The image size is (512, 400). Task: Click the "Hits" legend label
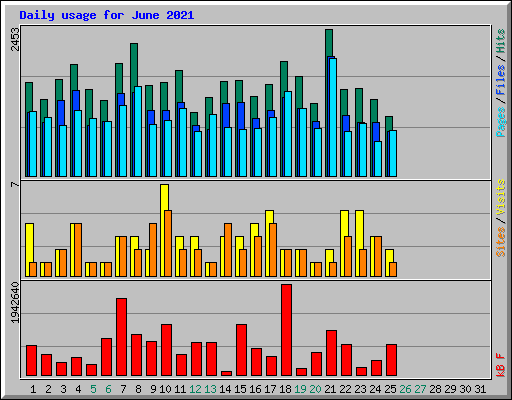(x=500, y=41)
